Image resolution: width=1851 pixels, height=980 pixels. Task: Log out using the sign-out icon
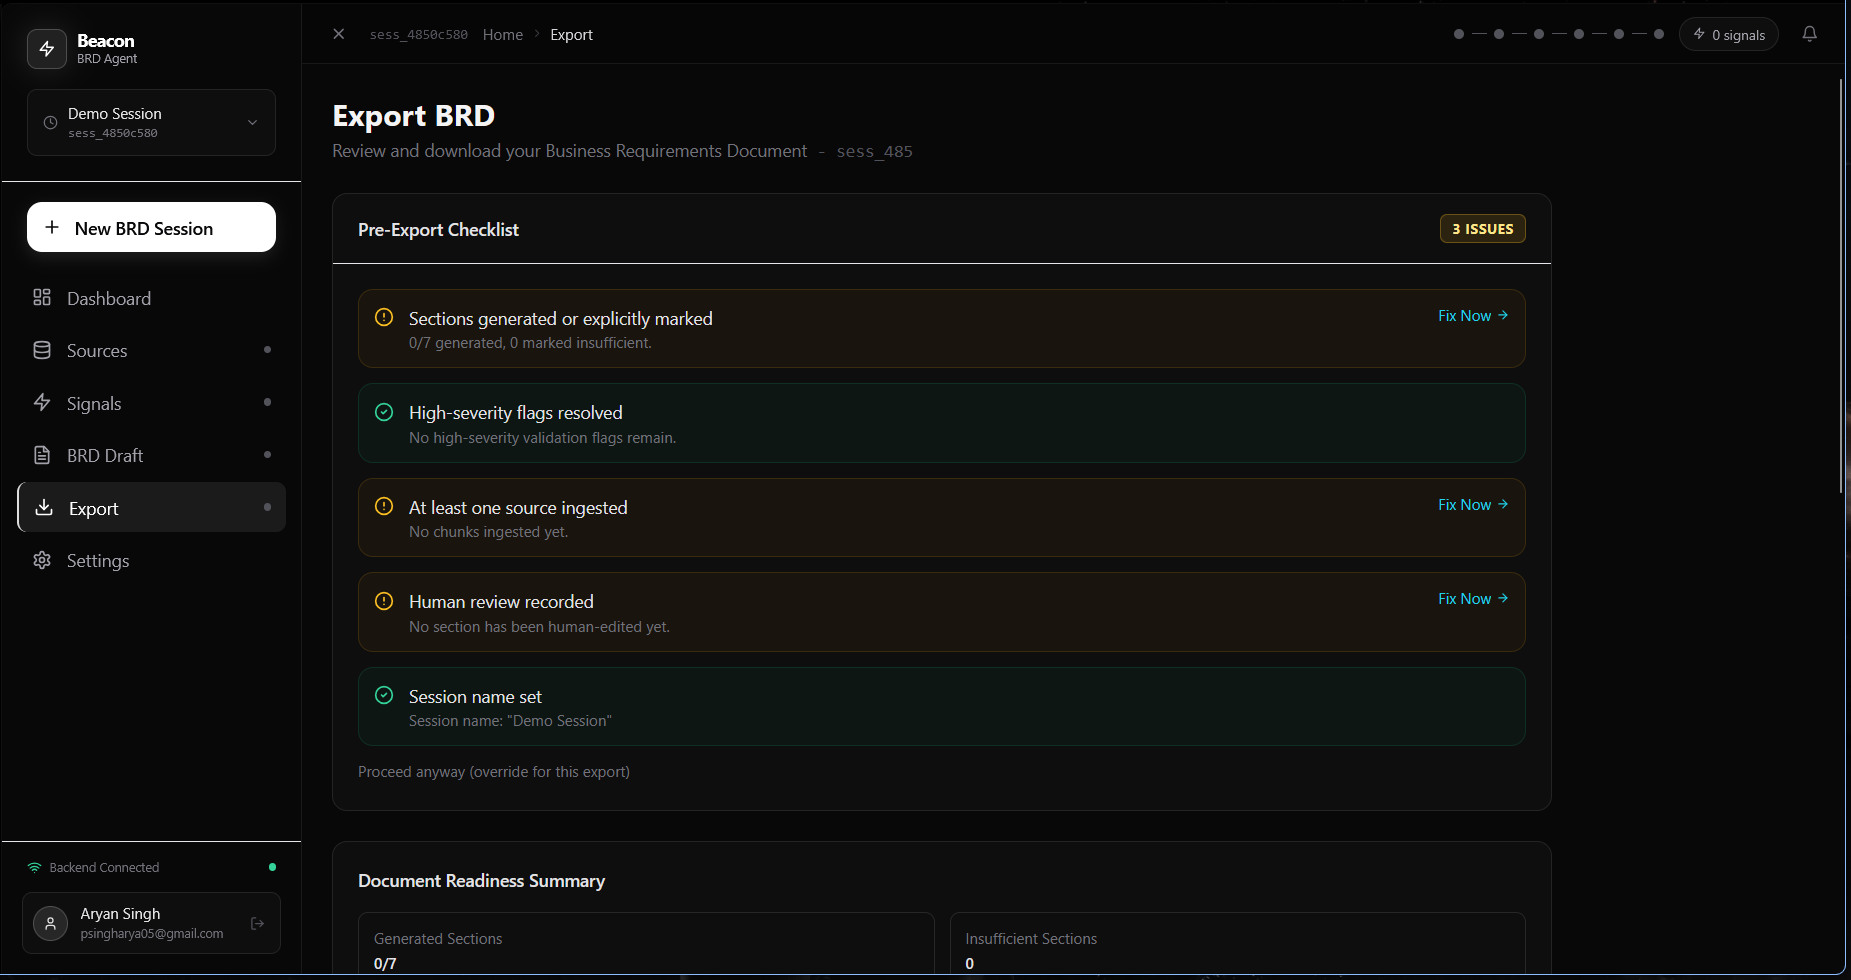[257, 923]
